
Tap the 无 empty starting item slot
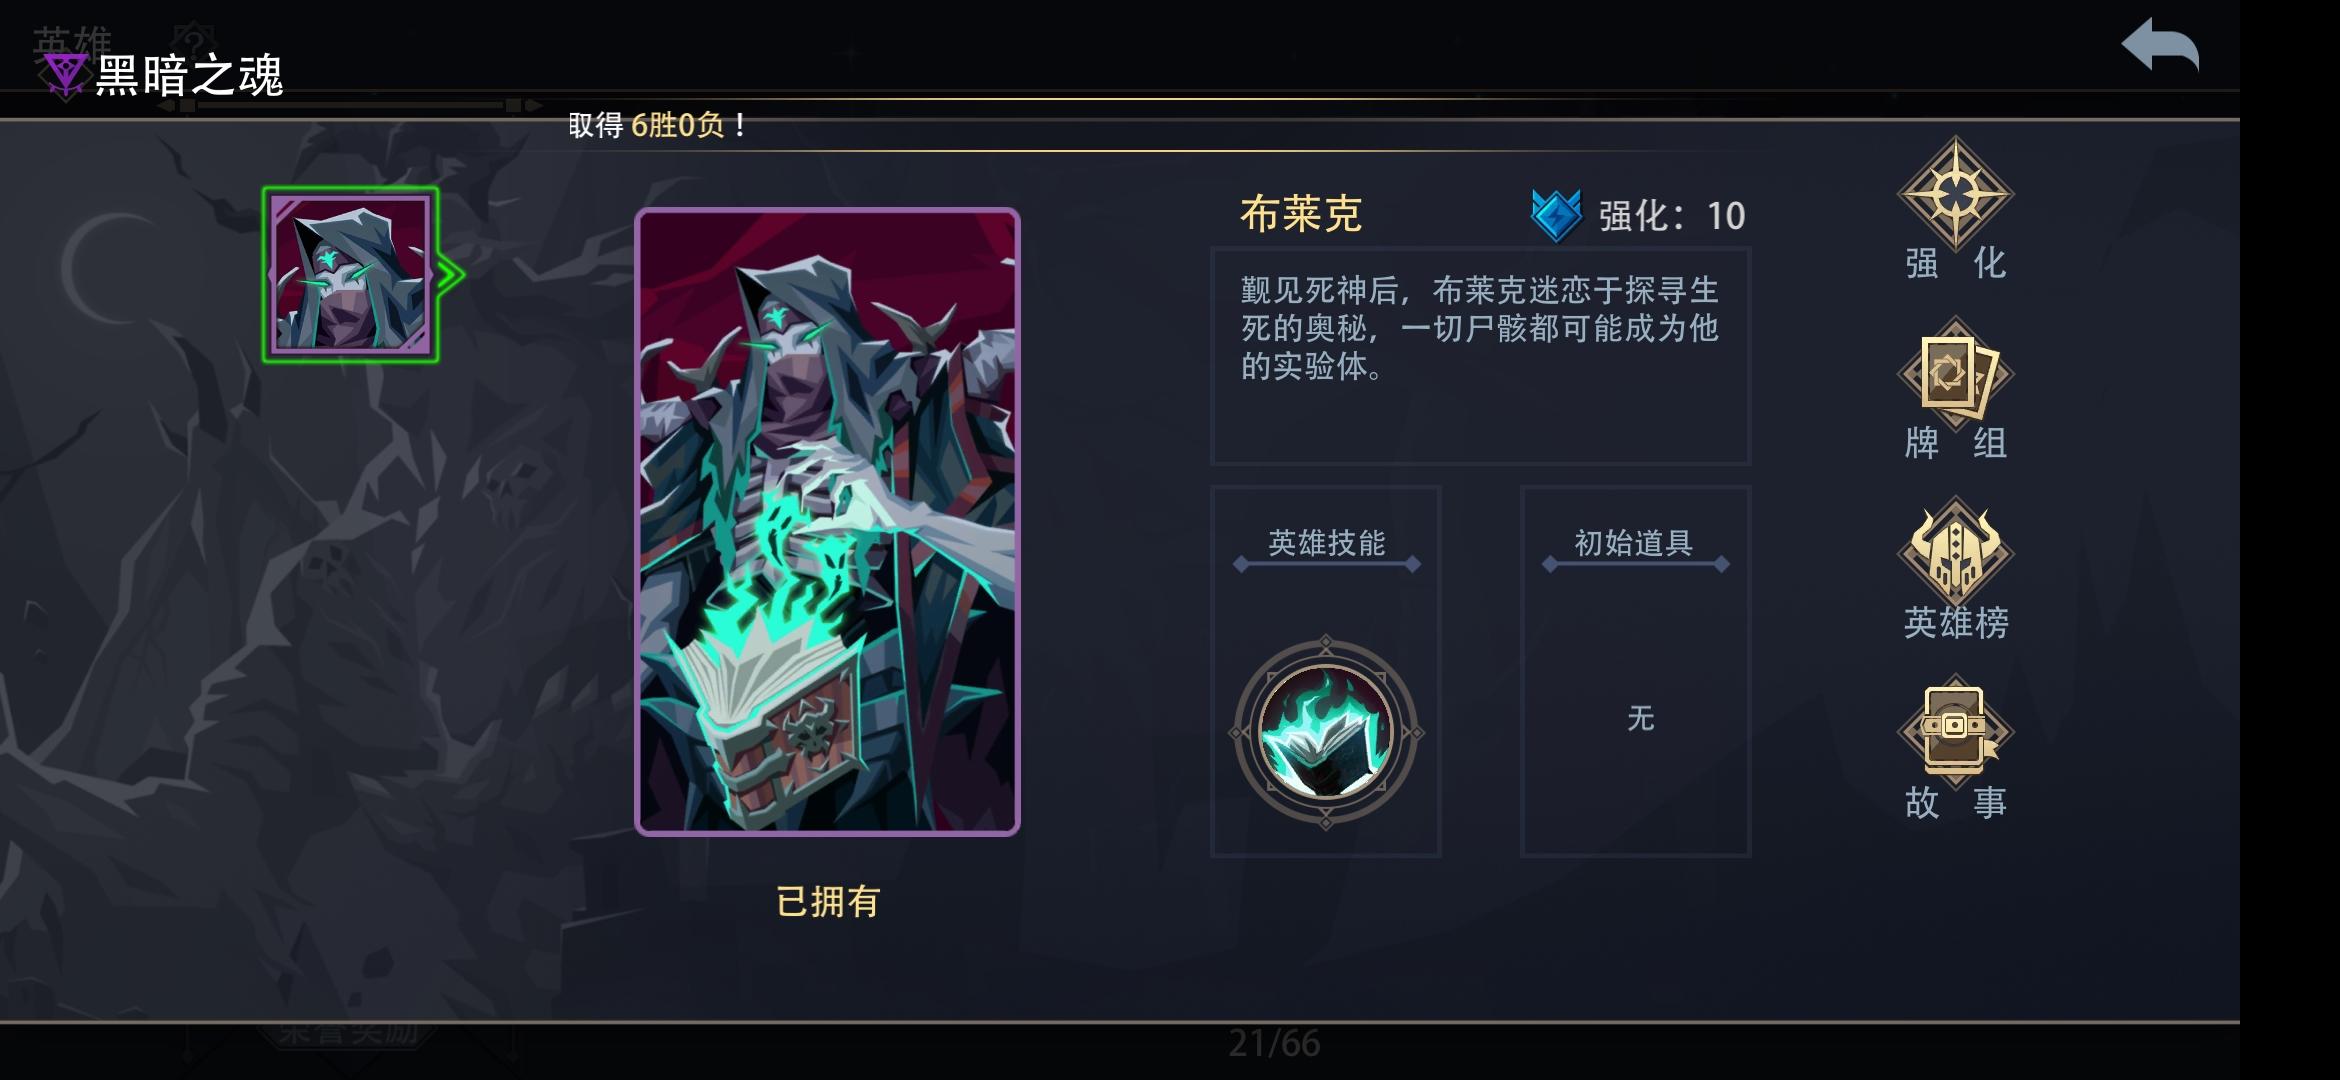point(1640,718)
